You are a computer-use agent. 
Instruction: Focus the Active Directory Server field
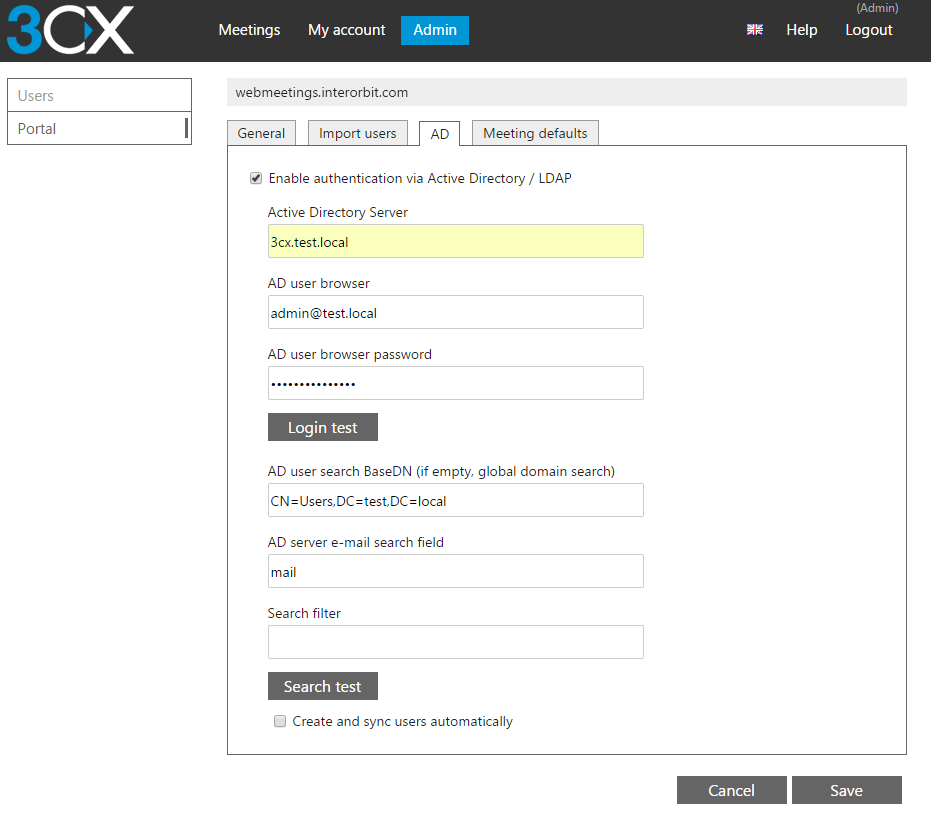(455, 241)
